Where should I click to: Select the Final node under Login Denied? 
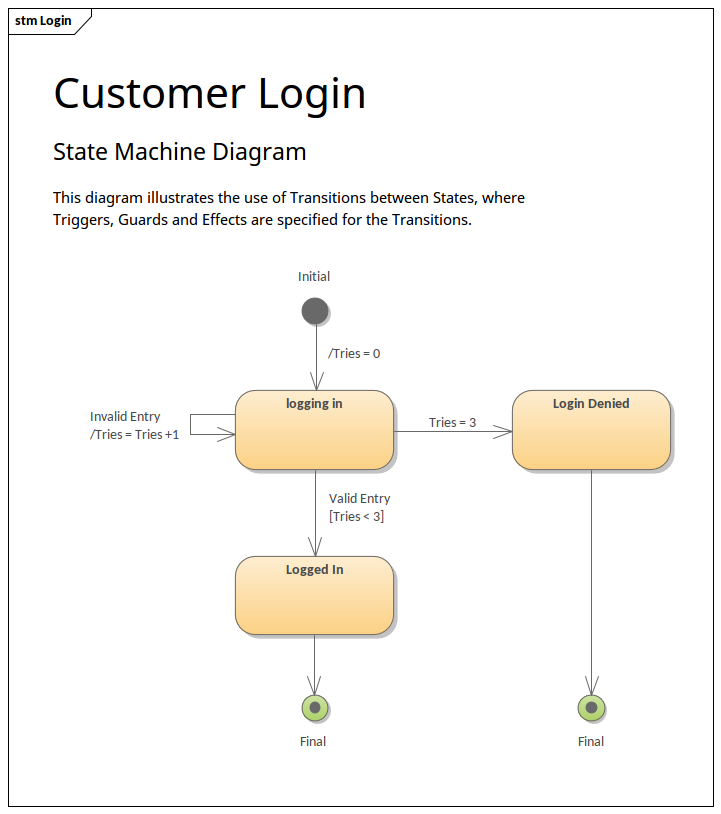[591, 707]
